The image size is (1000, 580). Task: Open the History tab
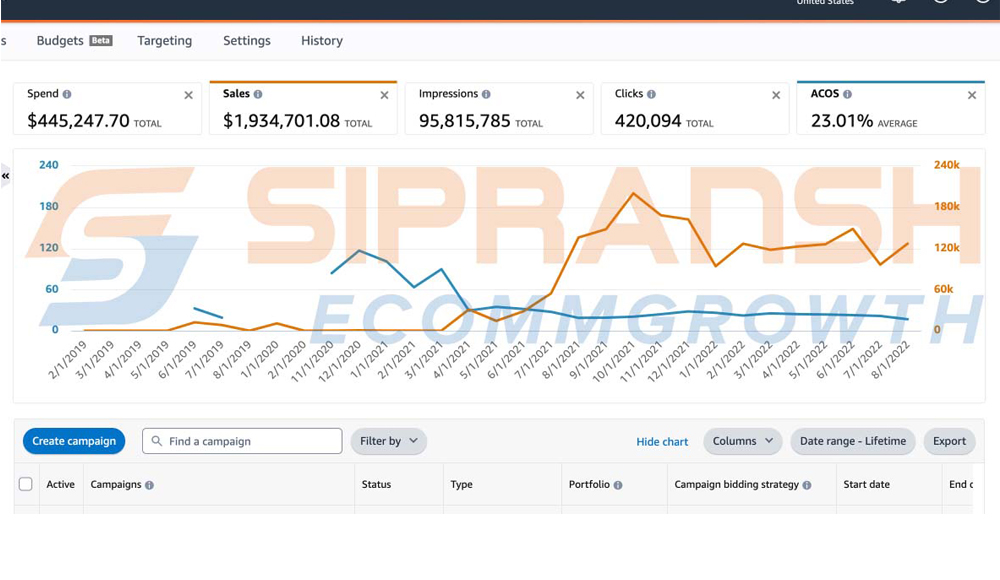click(x=321, y=41)
